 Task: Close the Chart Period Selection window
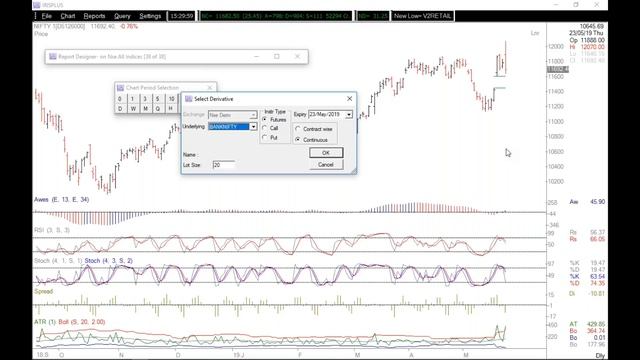pyautogui.click(x=210, y=88)
